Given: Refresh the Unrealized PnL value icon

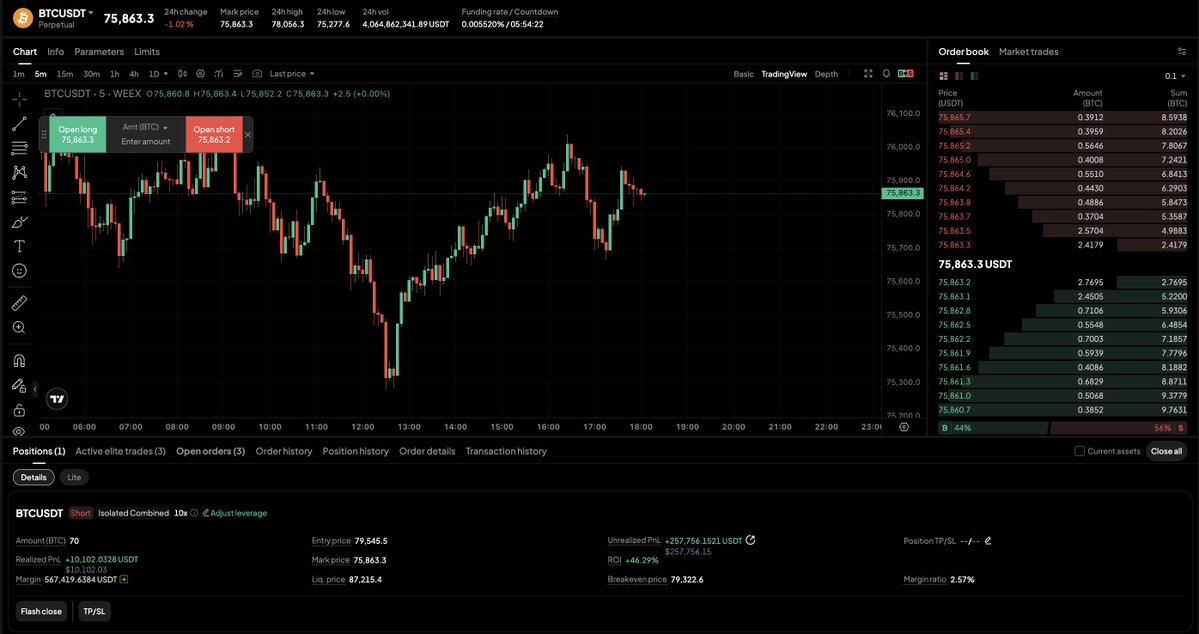Looking at the screenshot, I should pyautogui.click(x=750, y=540).
